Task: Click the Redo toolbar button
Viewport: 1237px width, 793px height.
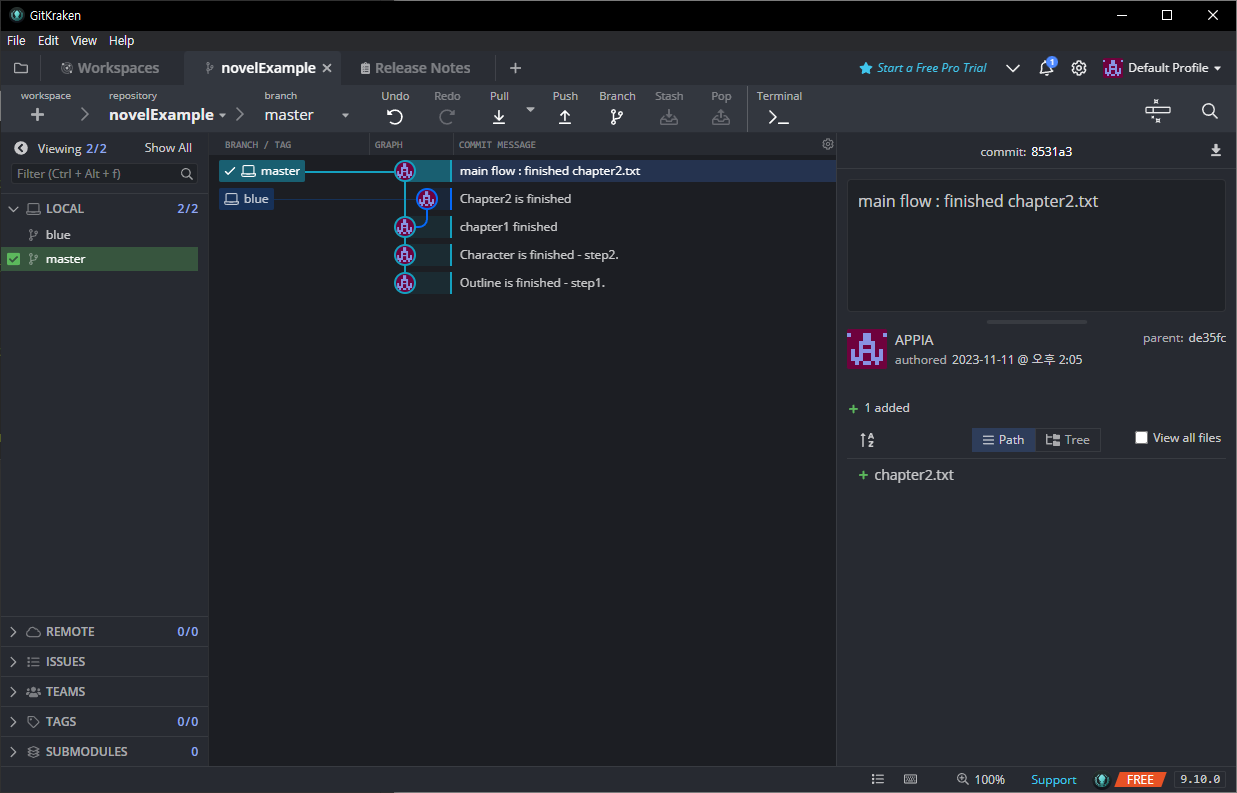Action: (447, 108)
